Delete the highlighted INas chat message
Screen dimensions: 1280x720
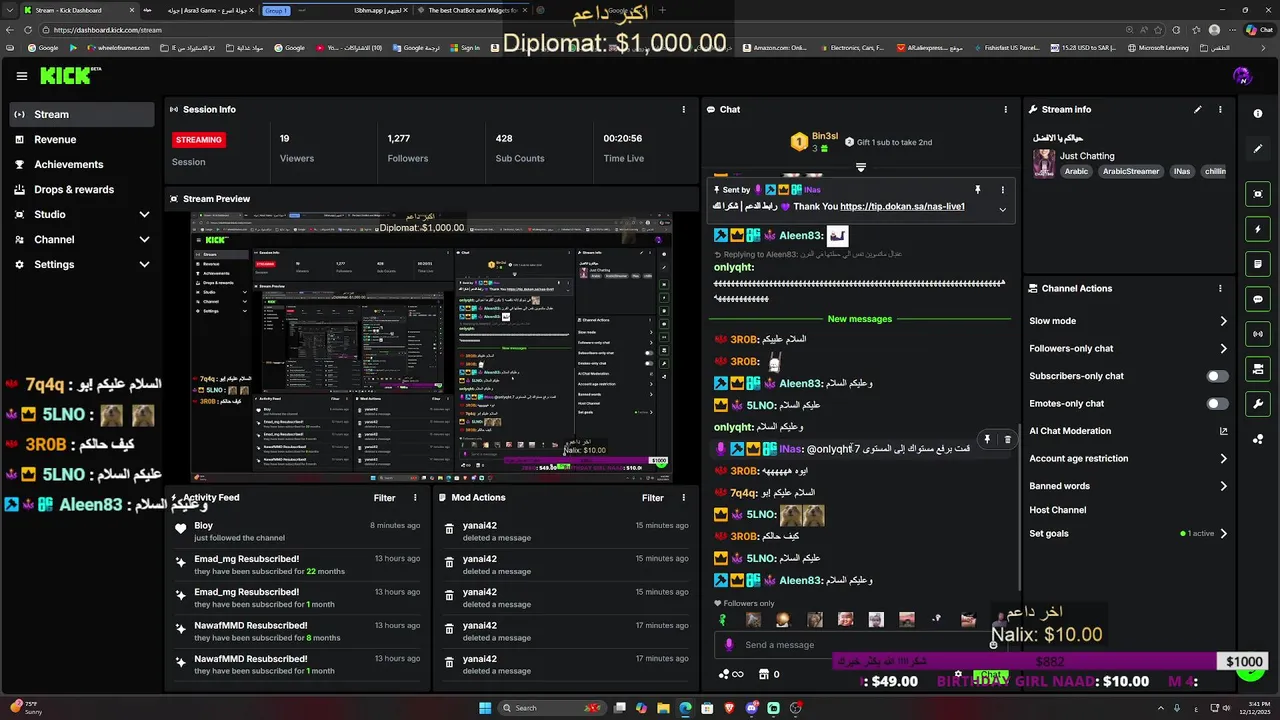[1007, 439]
